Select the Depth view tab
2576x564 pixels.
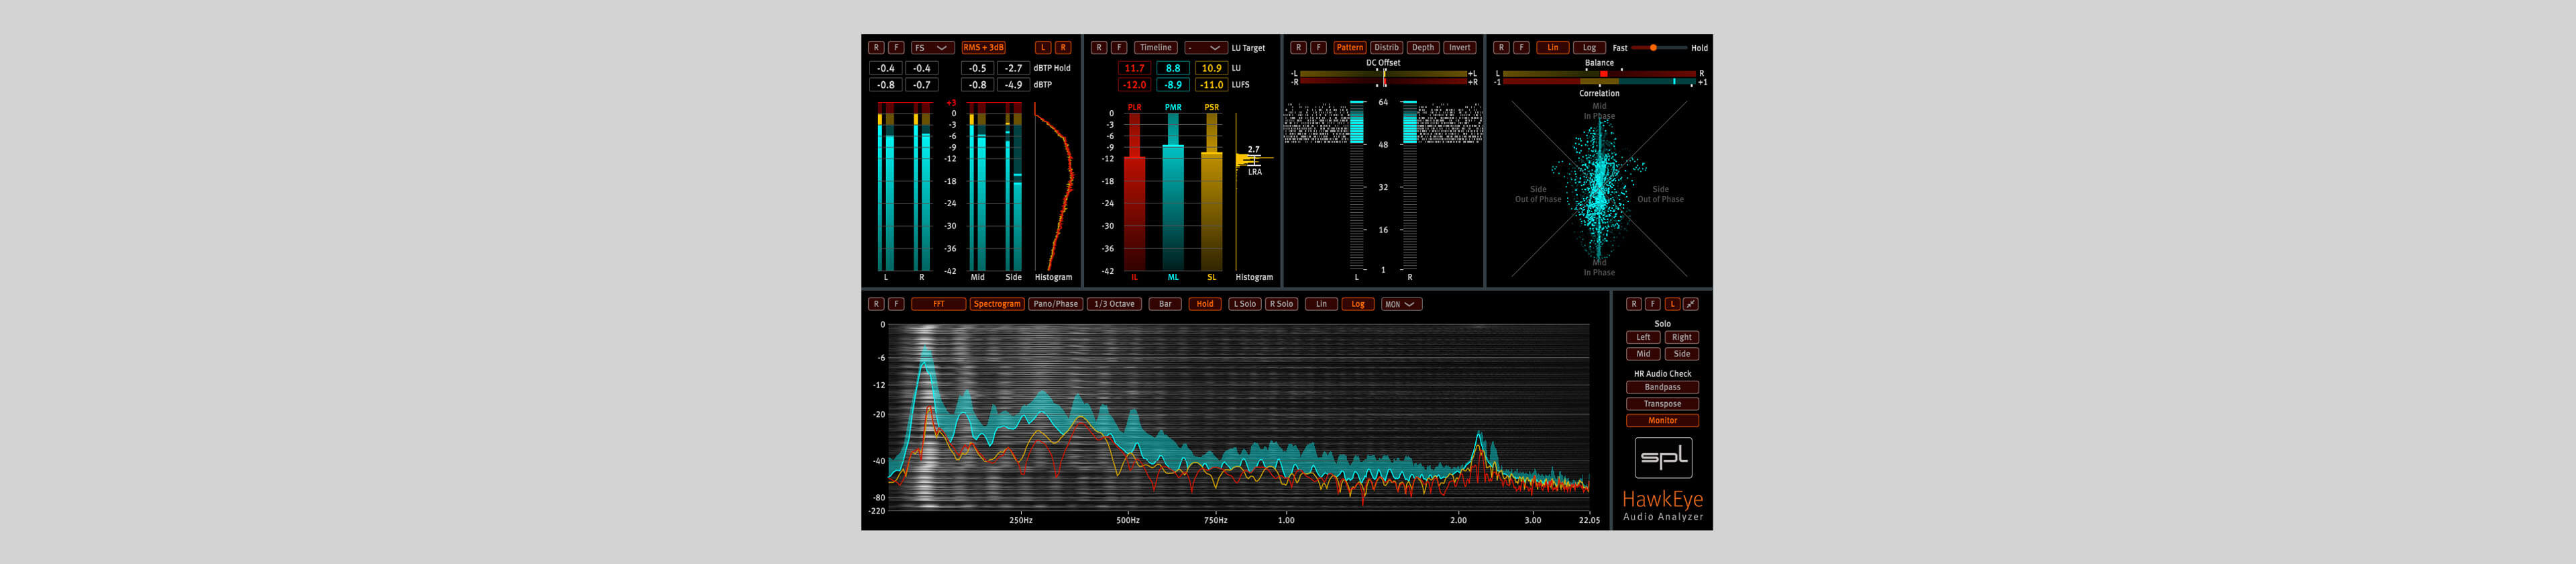click(1423, 48)
